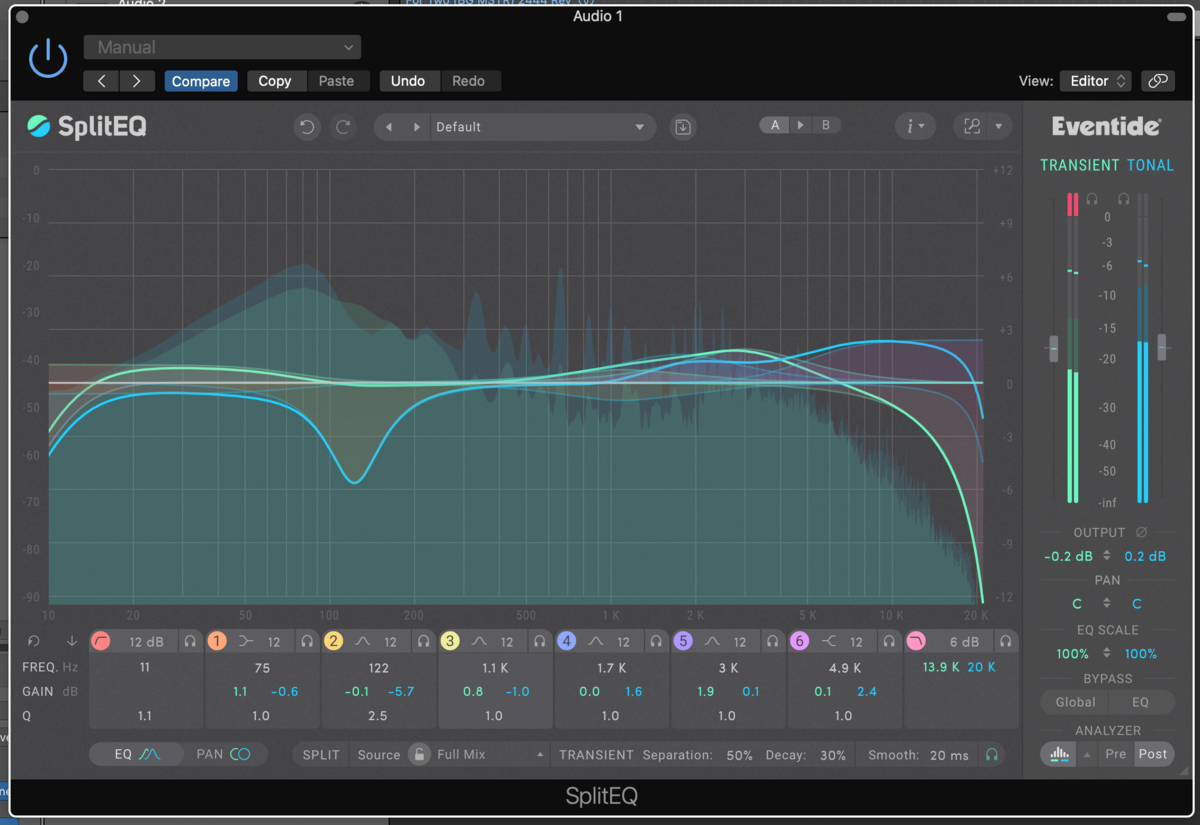The height and width of the screenshot is (825, 1200).
Task: Switch comparison to state B
Action: tap(825, 125)
